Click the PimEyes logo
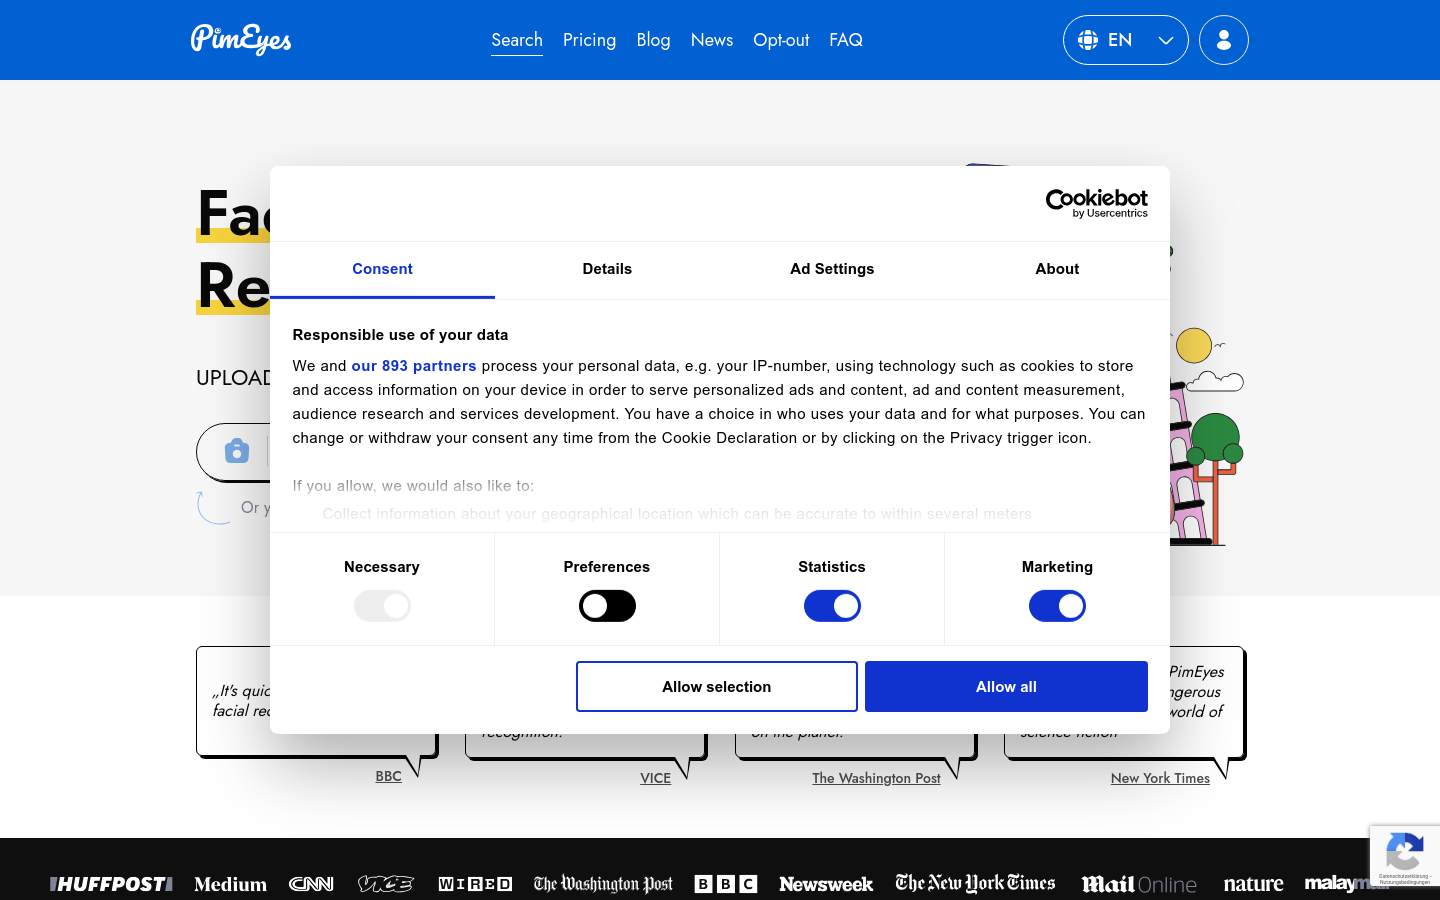Screen dimensions: 1440x900 [x=241, y=40]
